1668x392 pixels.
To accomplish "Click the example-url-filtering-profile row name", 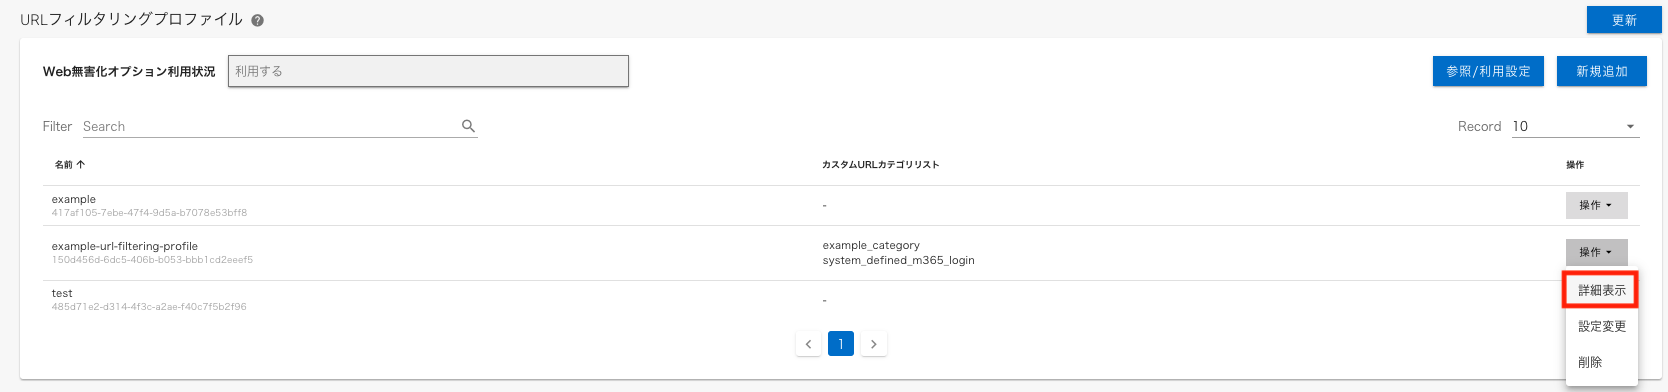I will click(x=125, y=246).
